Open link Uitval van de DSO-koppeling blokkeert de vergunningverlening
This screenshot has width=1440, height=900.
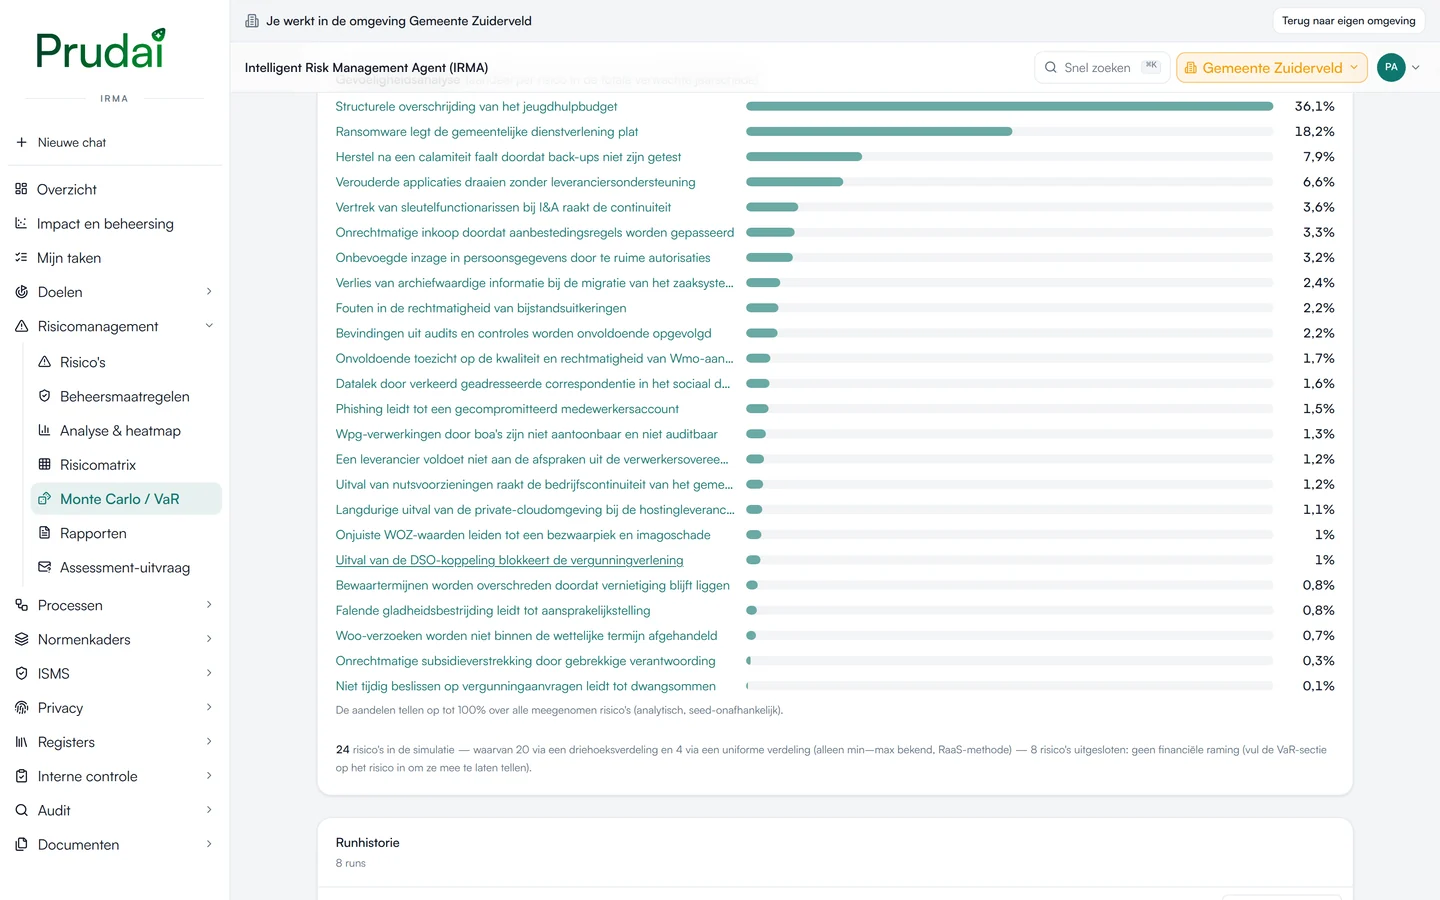pos(509,560)
